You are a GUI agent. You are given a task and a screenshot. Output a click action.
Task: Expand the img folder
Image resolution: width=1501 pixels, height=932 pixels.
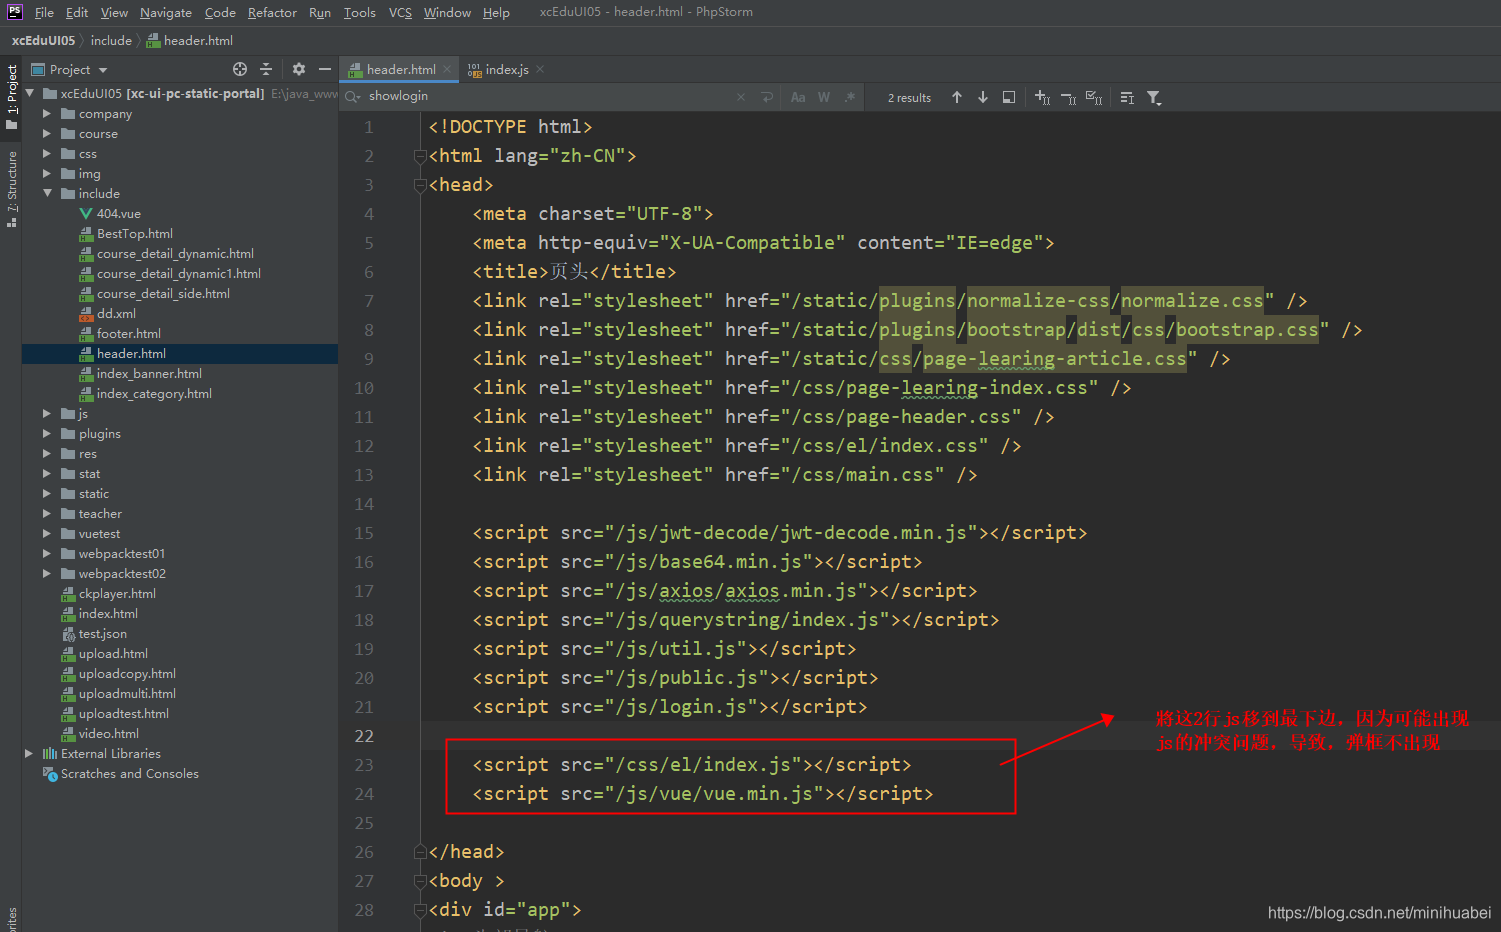click(x=47, y=174)
